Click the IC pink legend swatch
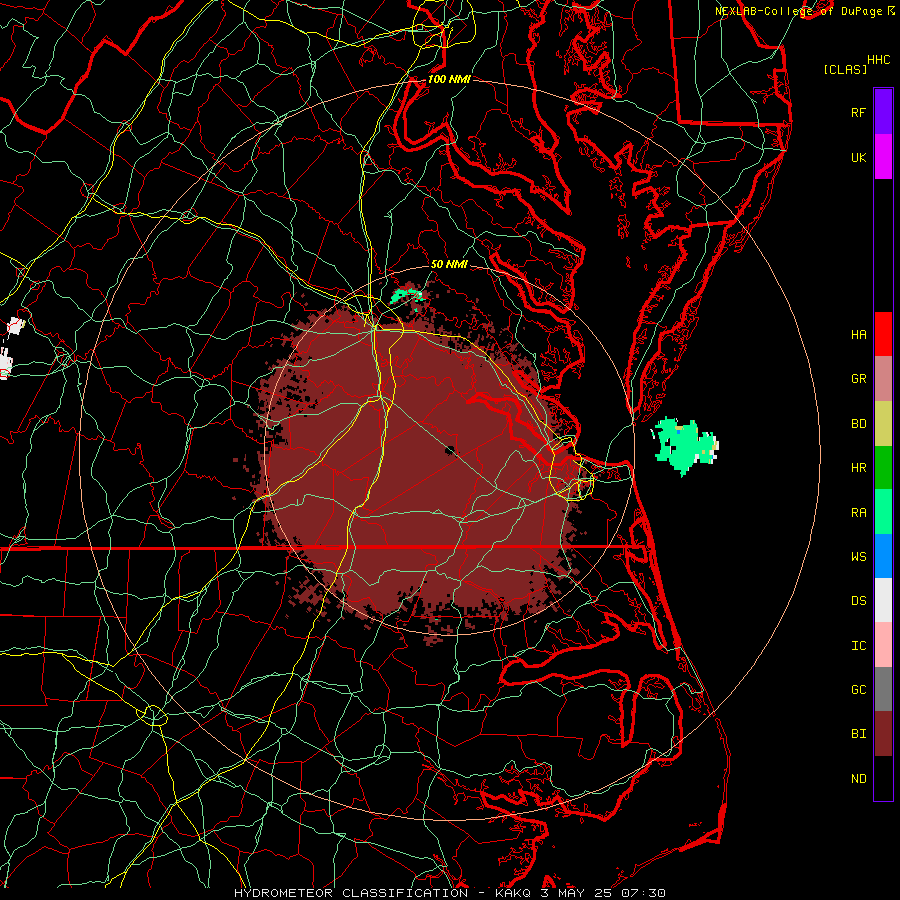 883,645
